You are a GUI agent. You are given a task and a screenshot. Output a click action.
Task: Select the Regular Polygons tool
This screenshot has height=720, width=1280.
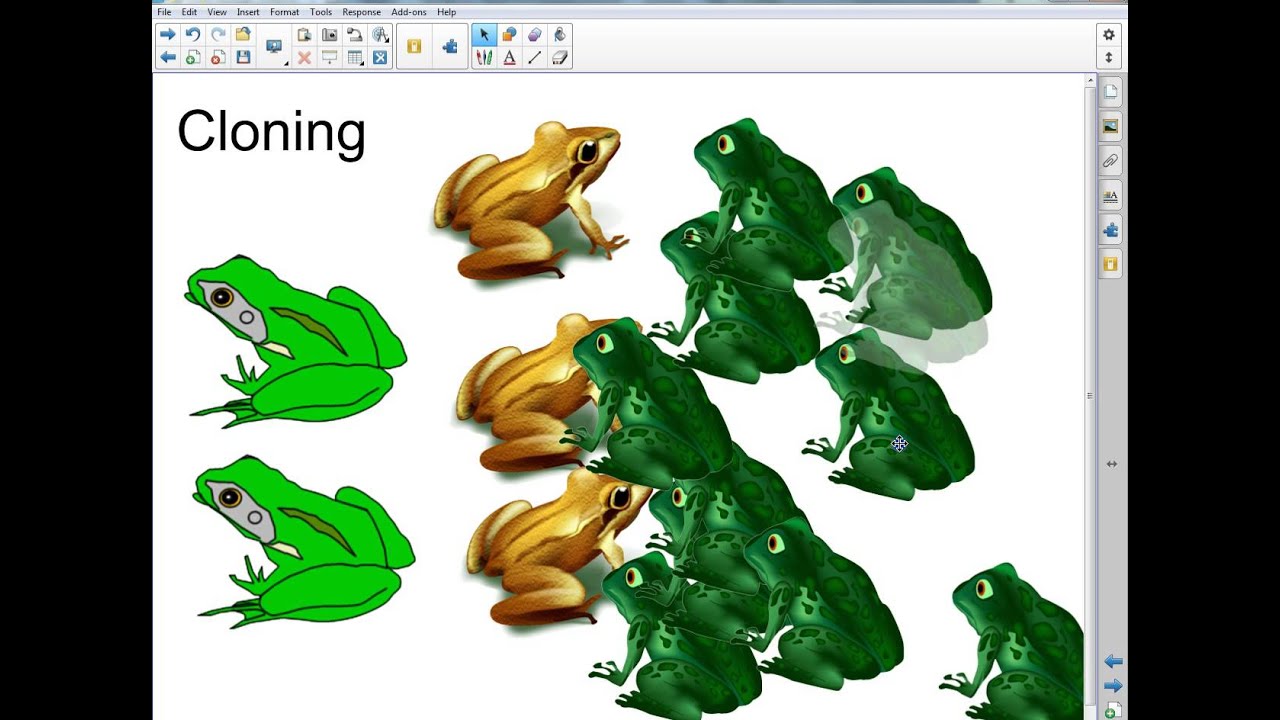(534, 34)
